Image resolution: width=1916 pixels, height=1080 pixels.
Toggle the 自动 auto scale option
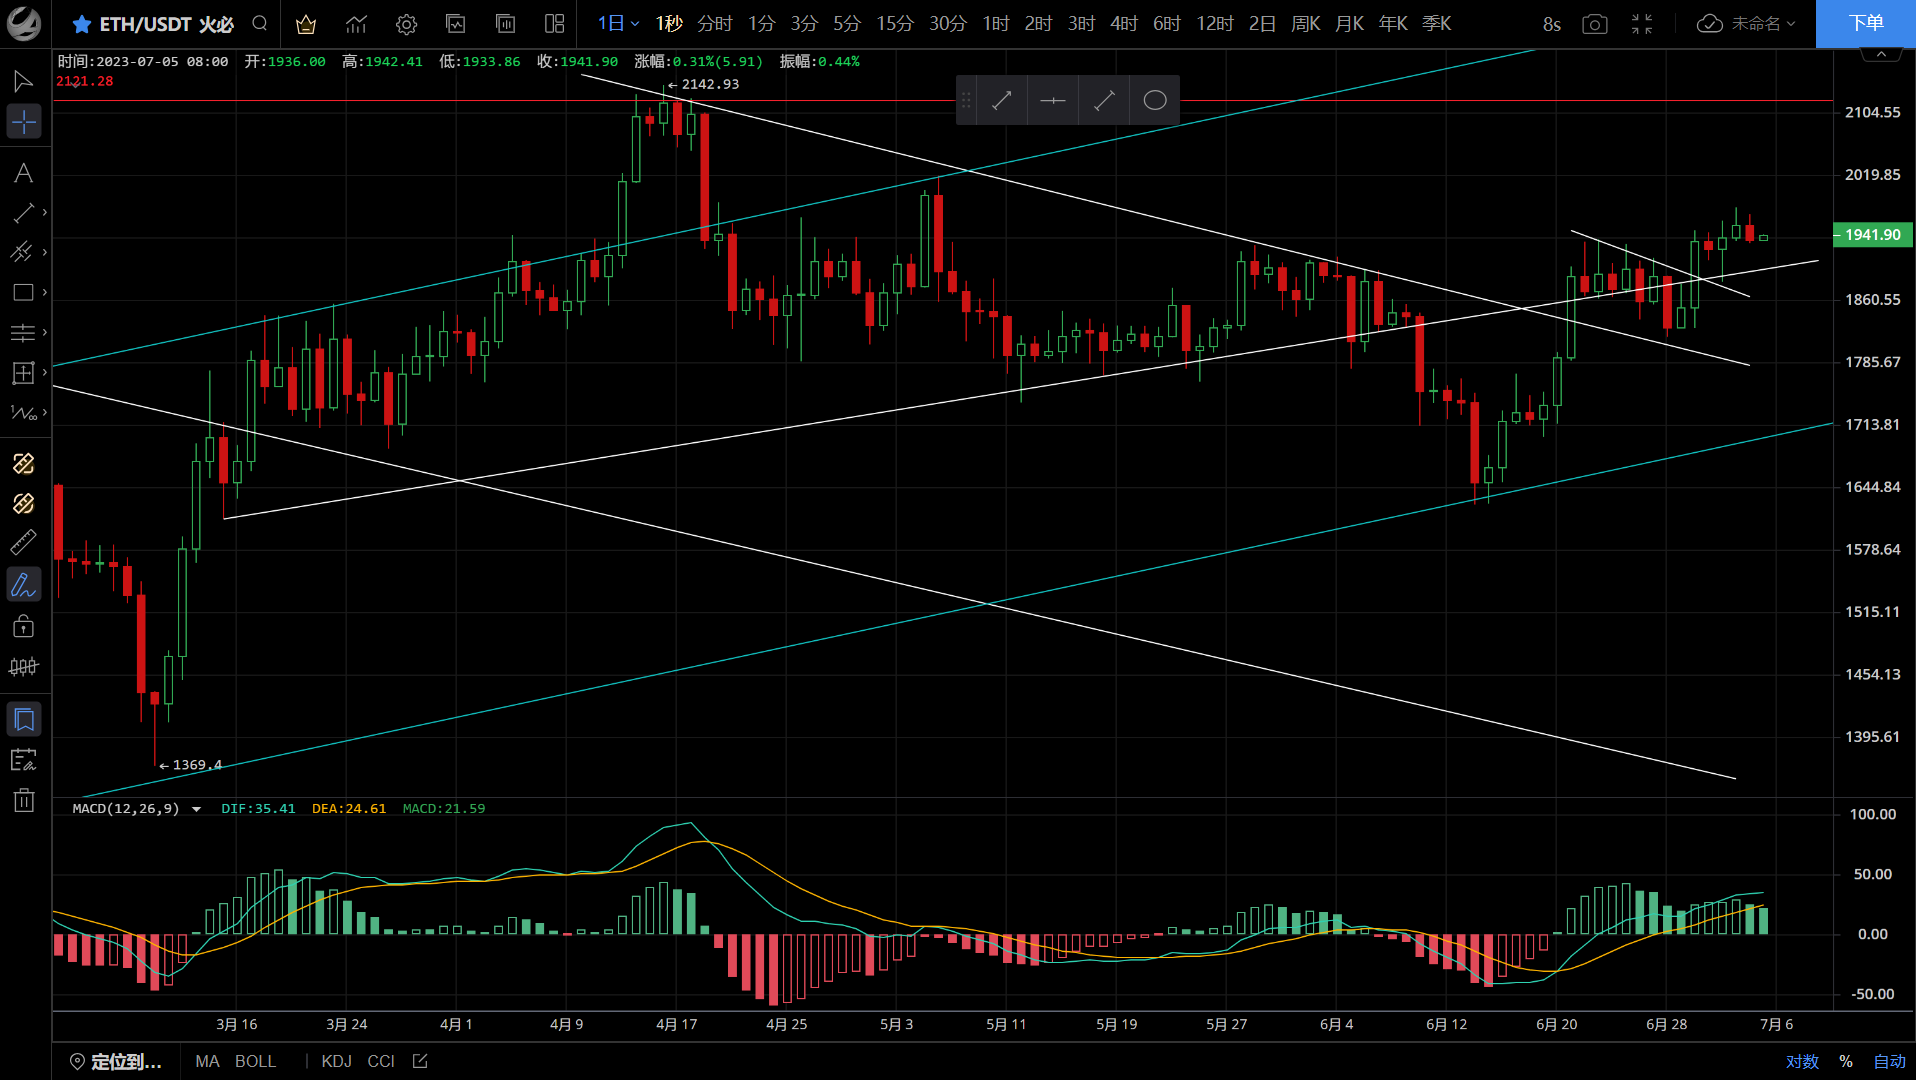[x=1889, y=1061]
